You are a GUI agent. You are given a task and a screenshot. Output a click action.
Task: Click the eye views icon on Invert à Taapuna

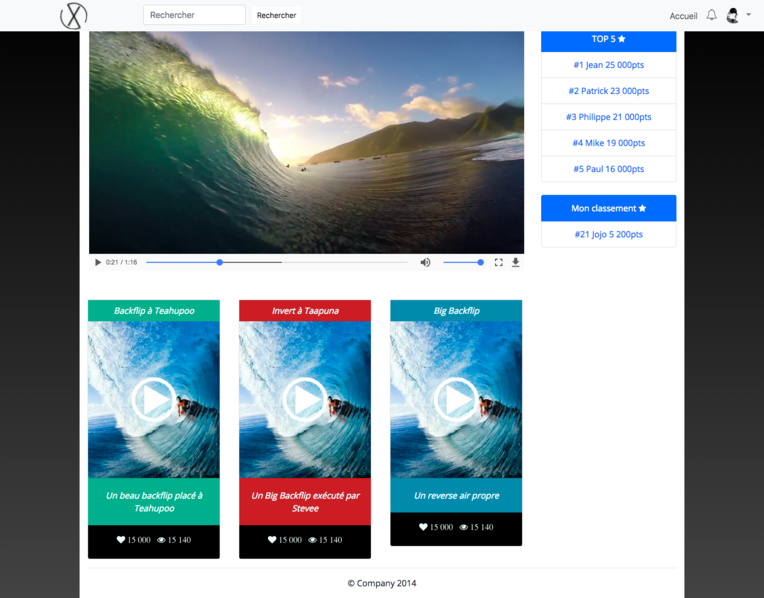312,540
